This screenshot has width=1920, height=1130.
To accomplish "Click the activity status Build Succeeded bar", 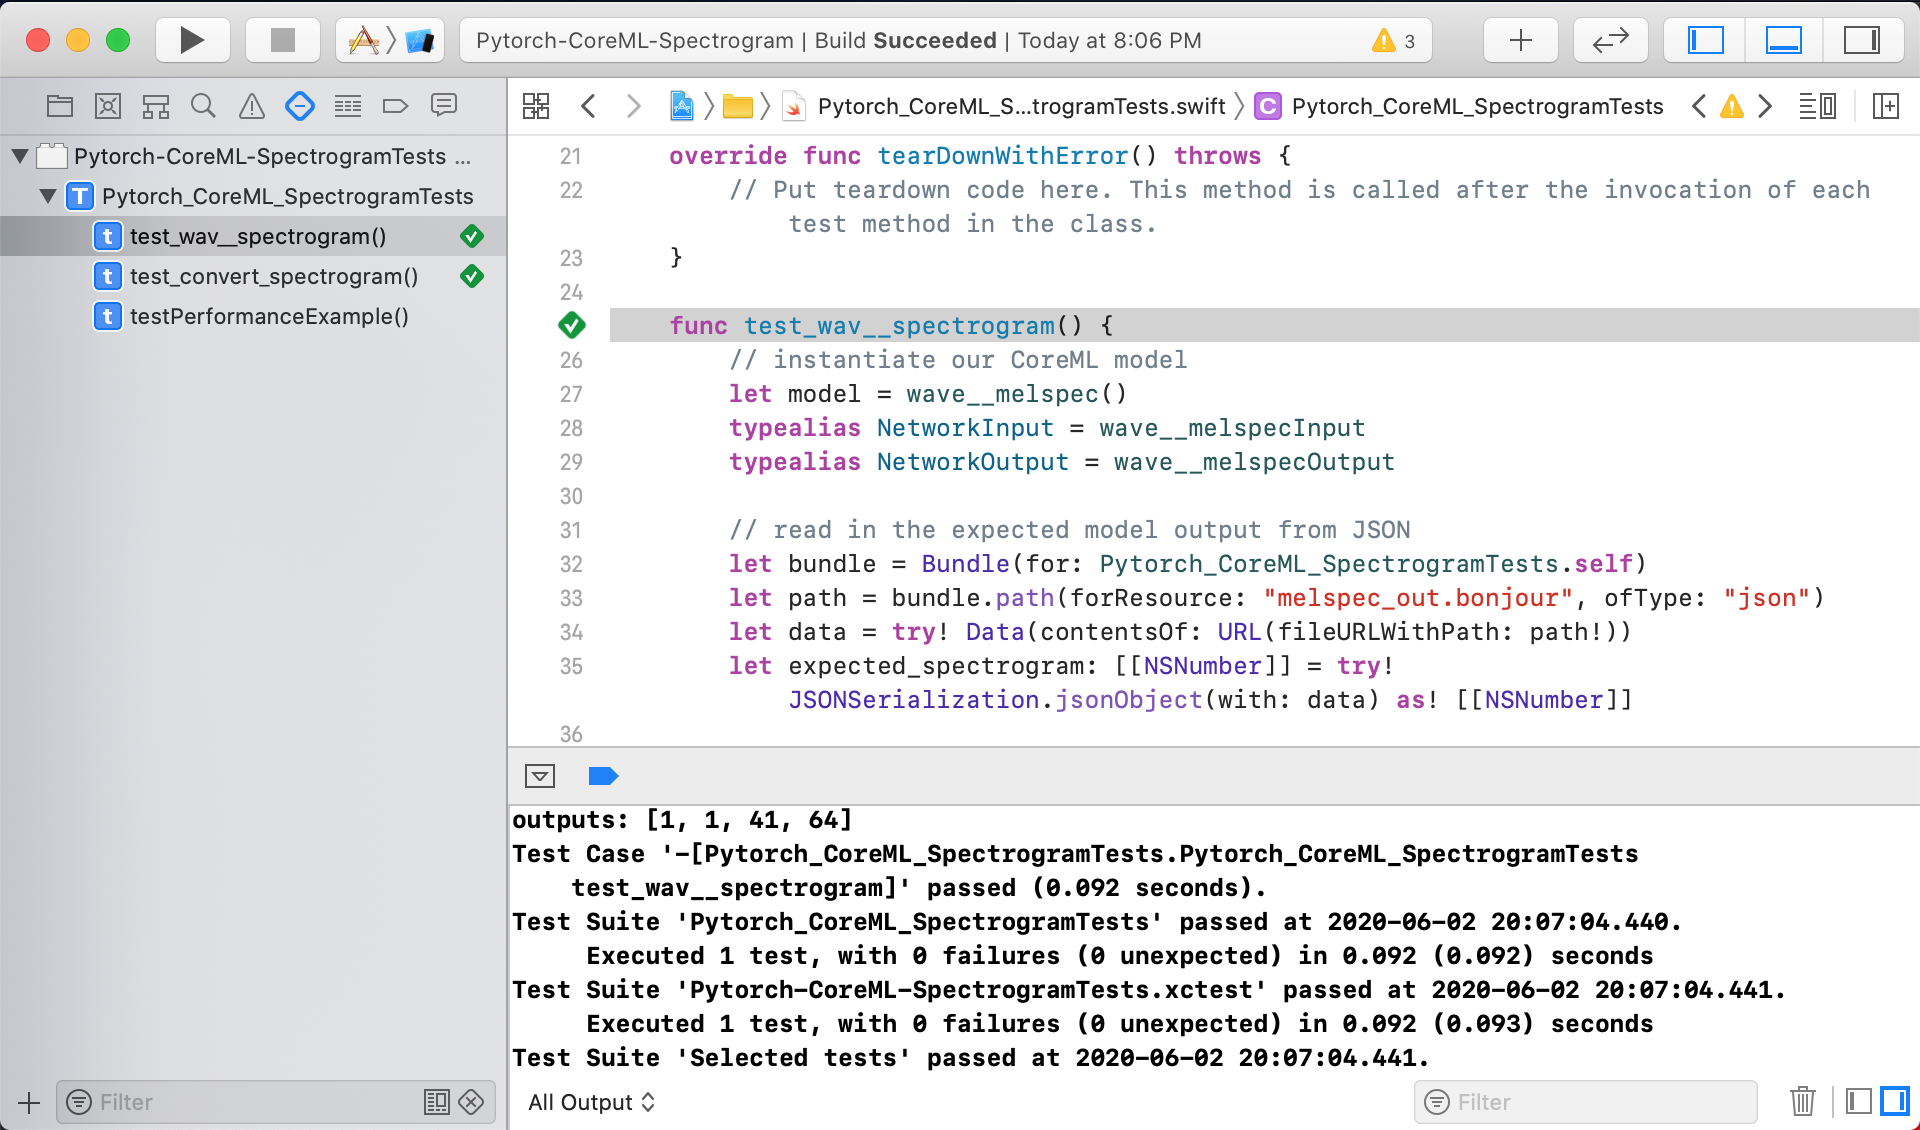I will tap(946, 40).
